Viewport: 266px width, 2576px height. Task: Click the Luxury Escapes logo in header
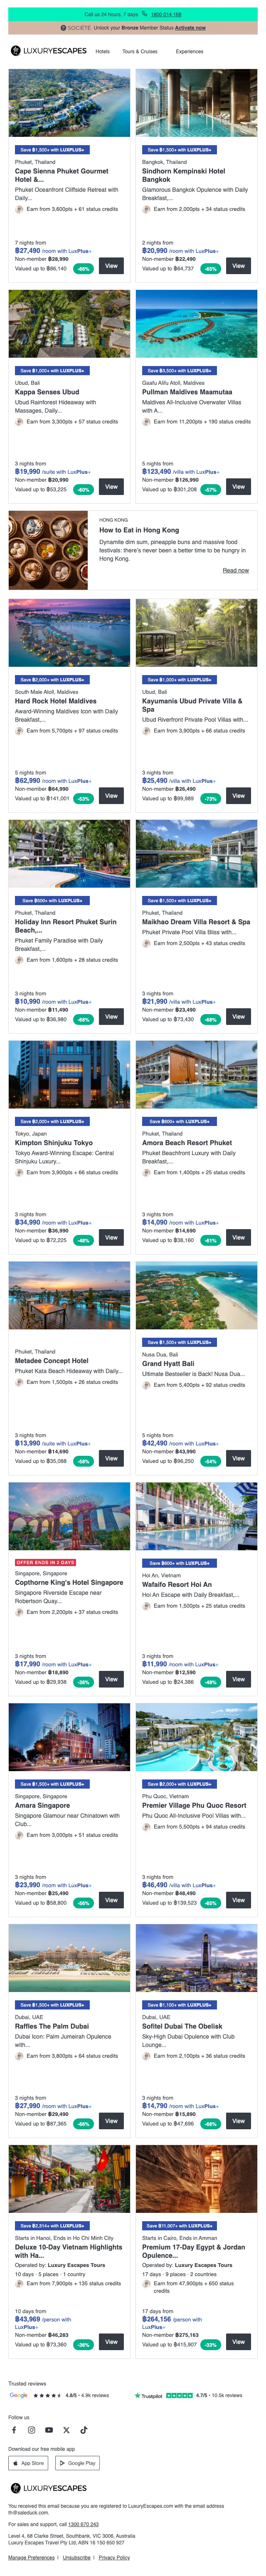coord(48,51)
